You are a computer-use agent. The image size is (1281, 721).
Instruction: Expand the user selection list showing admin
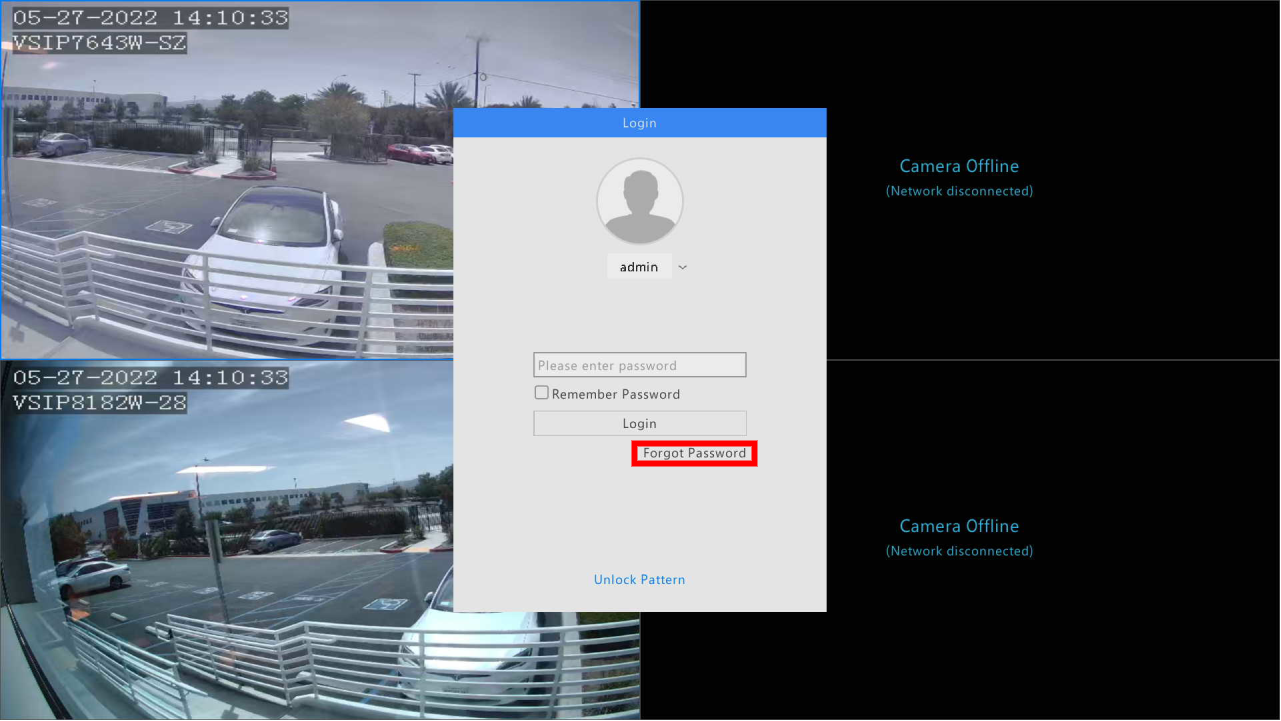click(x=682, y=266)
